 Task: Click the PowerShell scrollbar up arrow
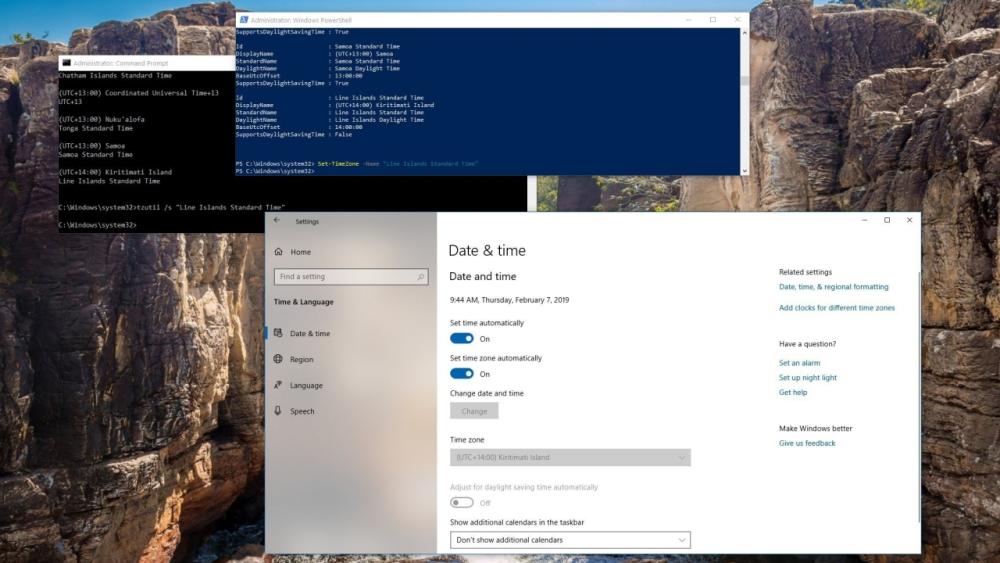pos(744,32)
